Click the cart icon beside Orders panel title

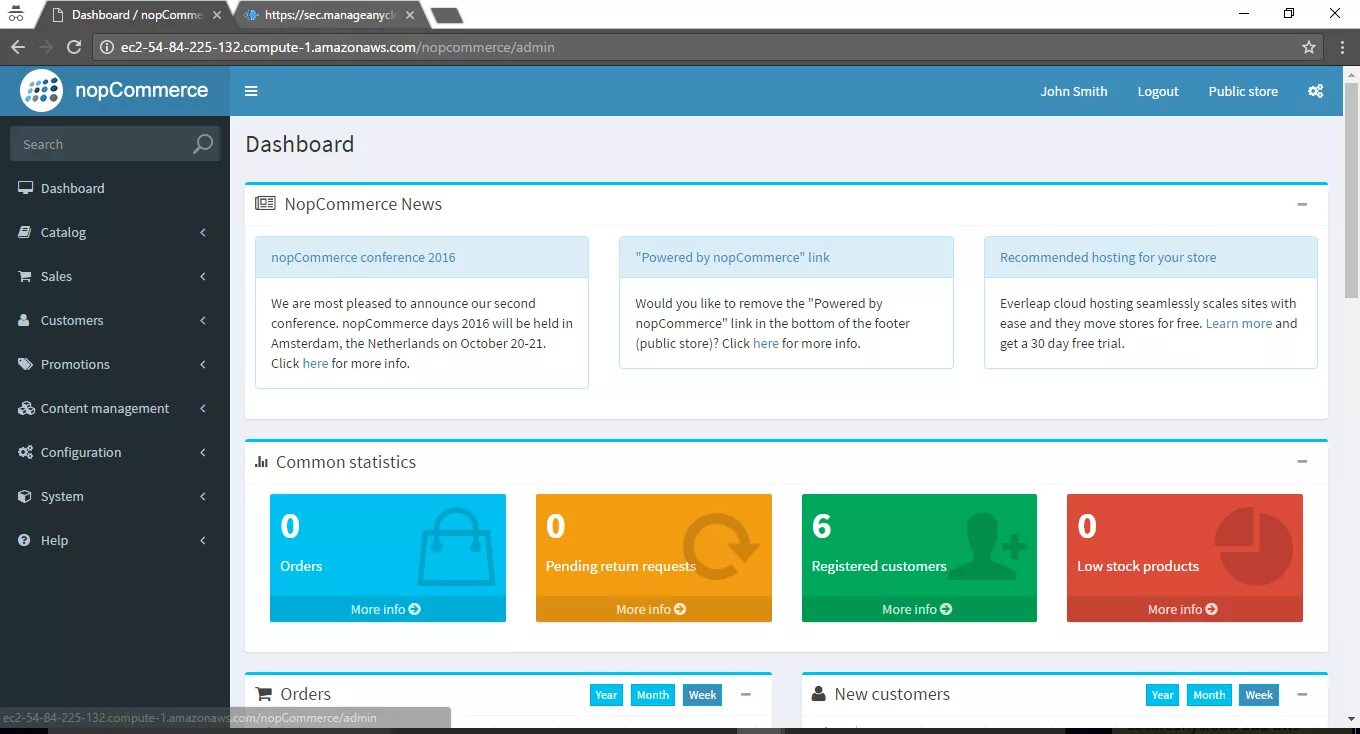coord(264,694)
